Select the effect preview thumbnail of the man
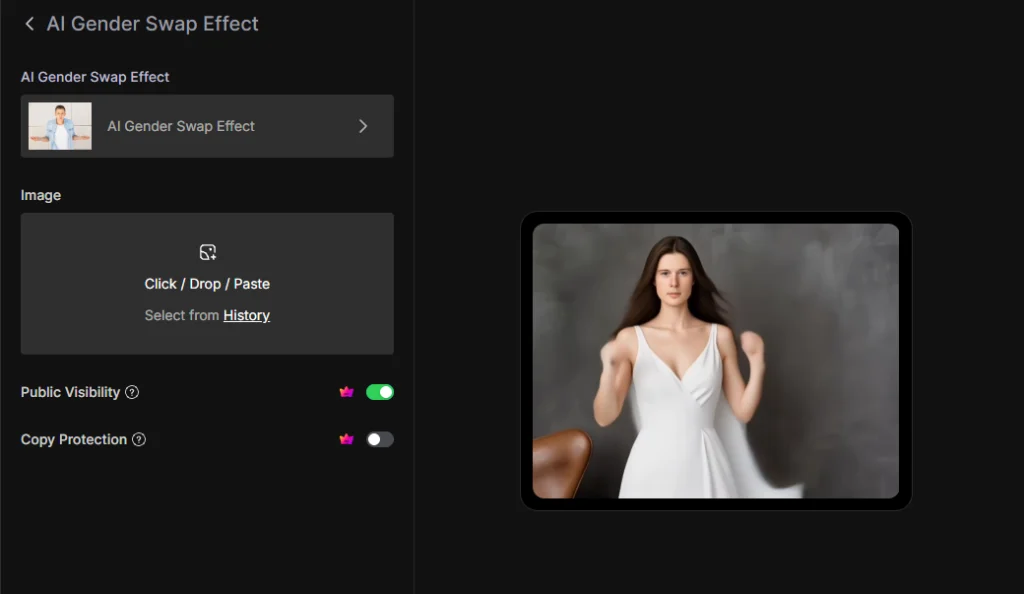1024x594 pixels. click(x=60, y=126)
